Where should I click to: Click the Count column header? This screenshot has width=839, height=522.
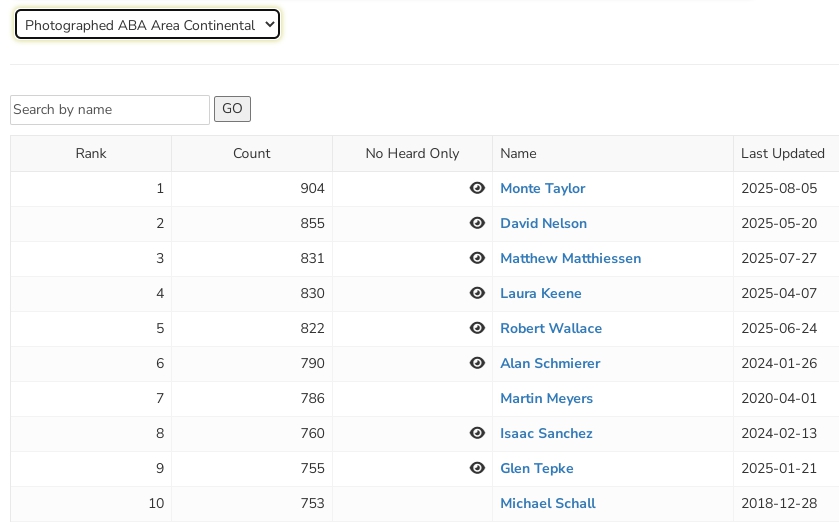252,153
